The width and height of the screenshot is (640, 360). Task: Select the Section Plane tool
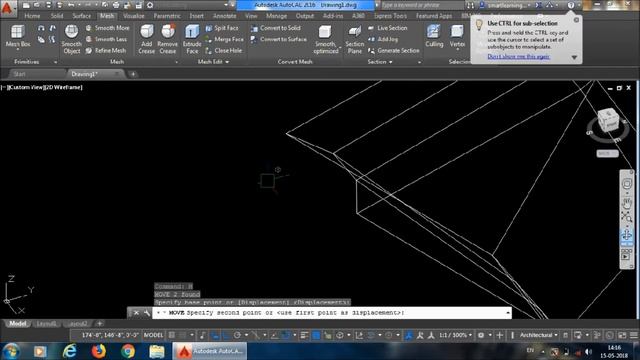point(355,39)
